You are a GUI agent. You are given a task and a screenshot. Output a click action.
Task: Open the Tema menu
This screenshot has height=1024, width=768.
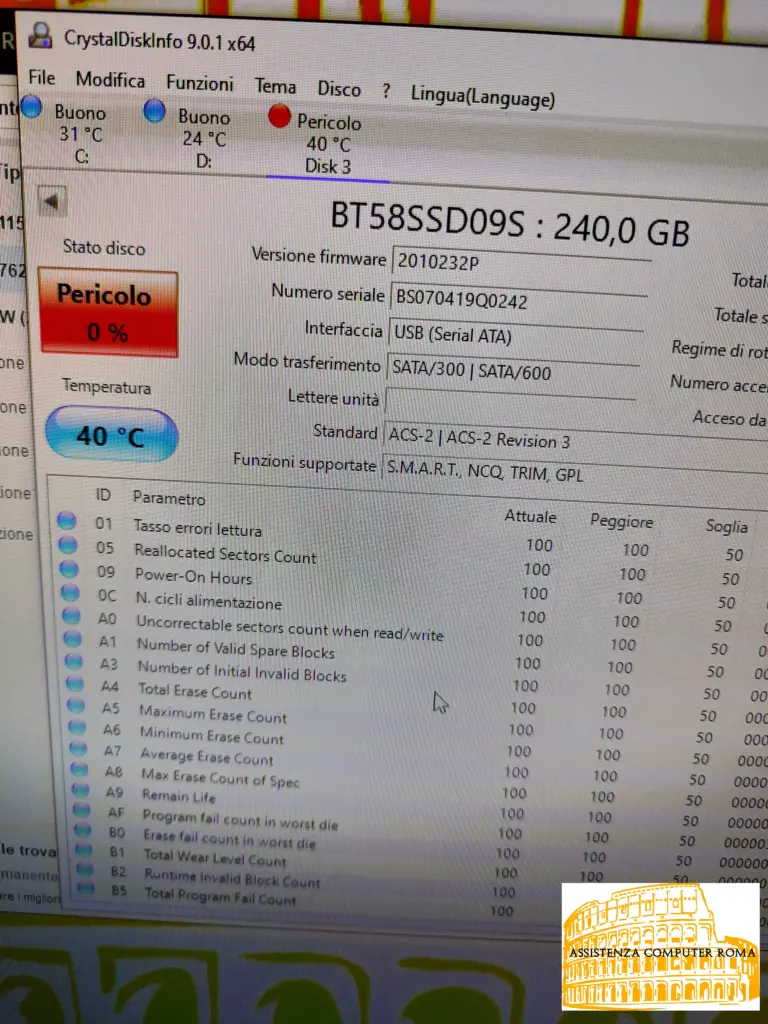[x=275, y=86]
